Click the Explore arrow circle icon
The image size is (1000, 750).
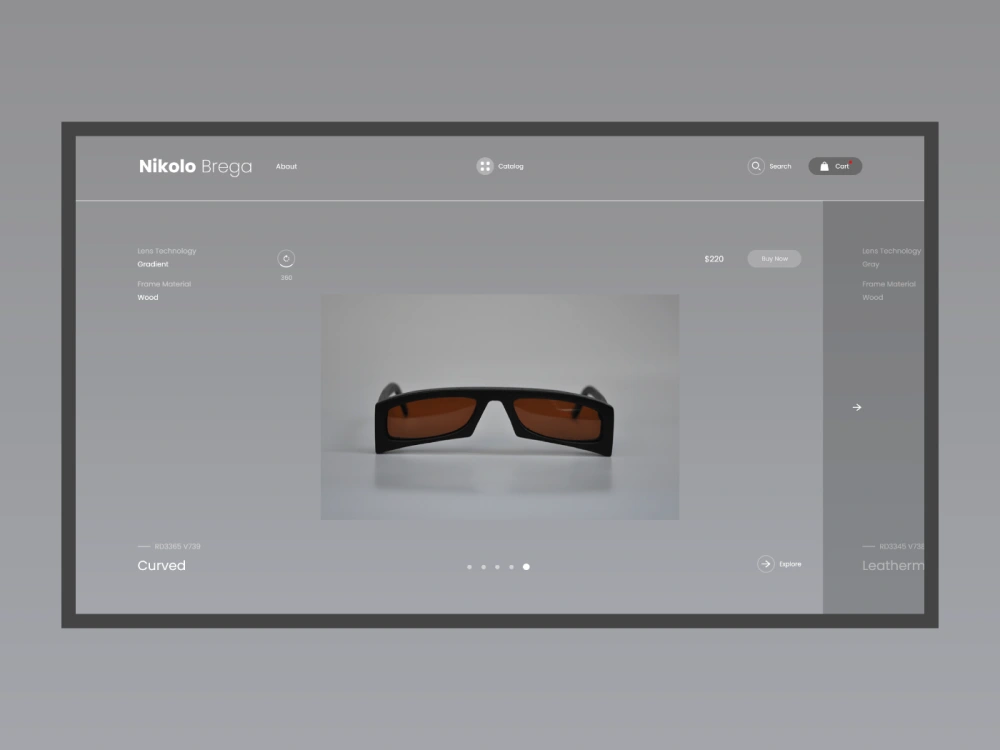pyautogui.click(x=766, y=564)
